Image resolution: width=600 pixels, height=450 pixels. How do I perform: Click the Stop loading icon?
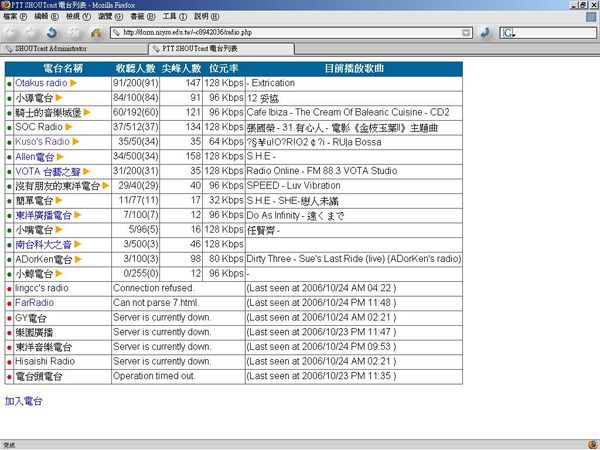[74, 33]
